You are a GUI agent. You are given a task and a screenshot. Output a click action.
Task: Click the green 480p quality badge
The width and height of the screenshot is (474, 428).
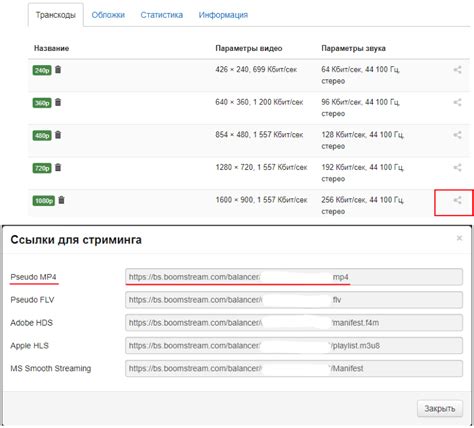click(42, 136)
